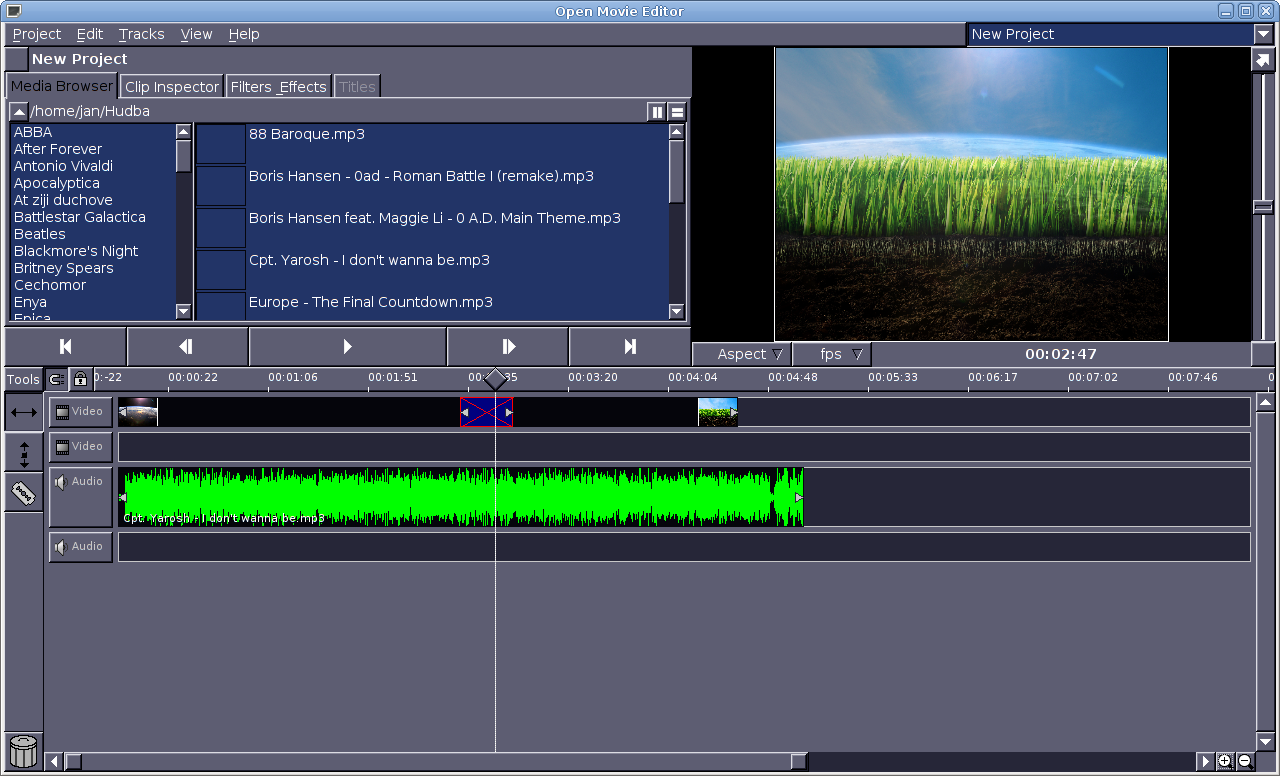
Task: Select Europe - The Final Countdown.mp3
Action: [x=371, y=302]
